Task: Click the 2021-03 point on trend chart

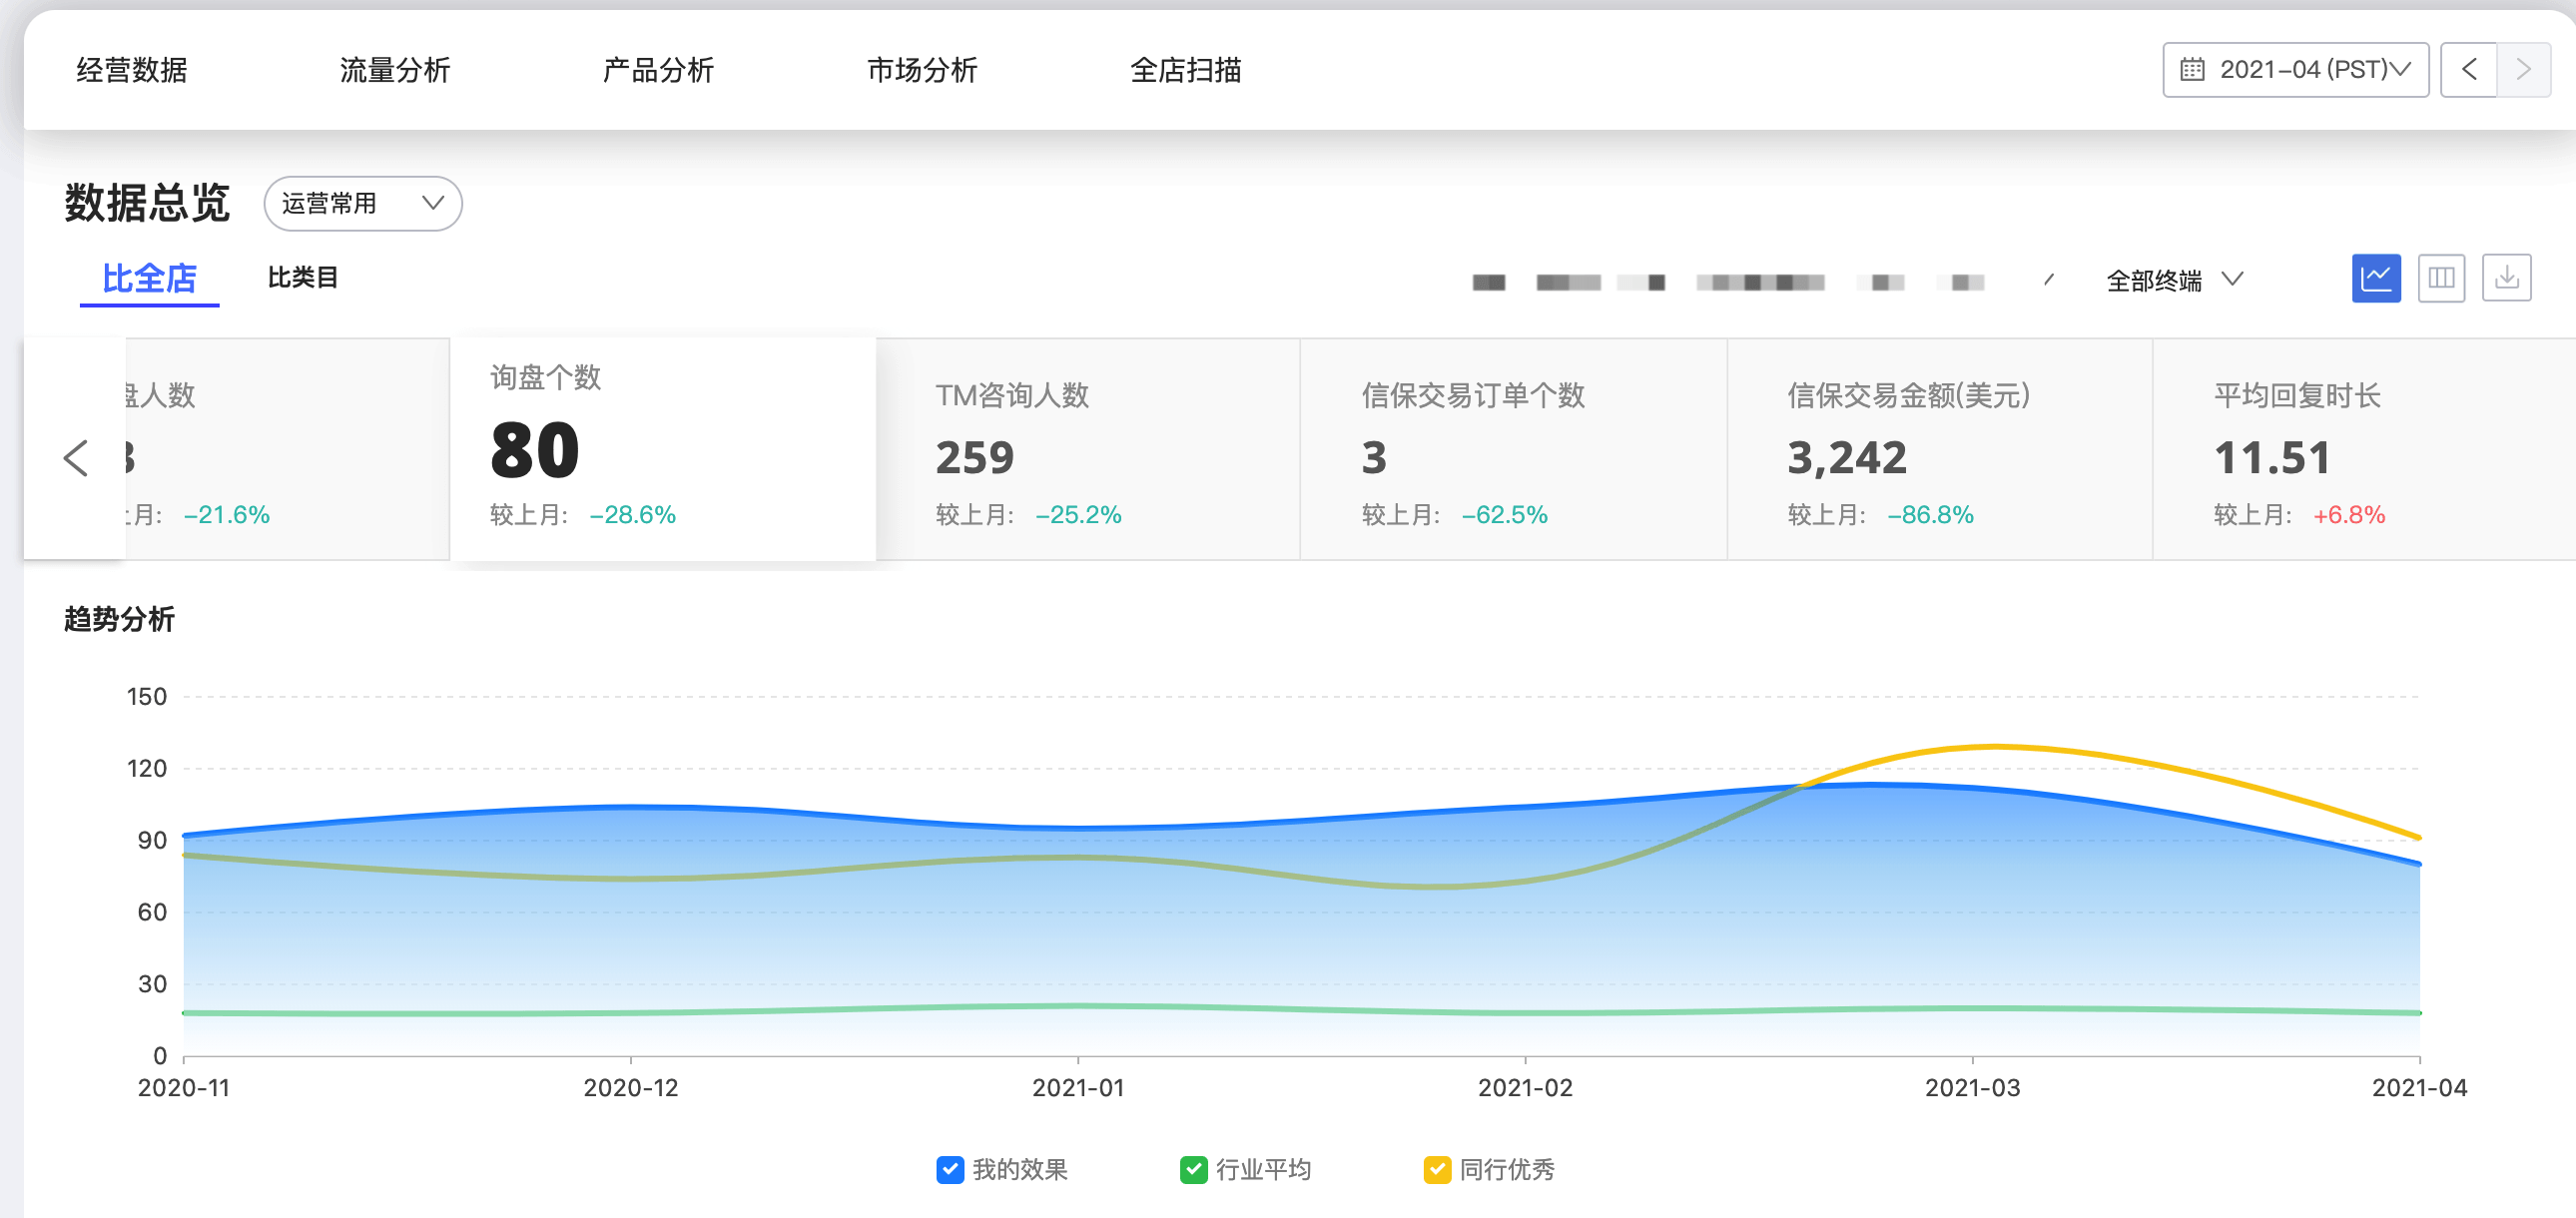Action: pyautogui.click(x=1972, y=790)
